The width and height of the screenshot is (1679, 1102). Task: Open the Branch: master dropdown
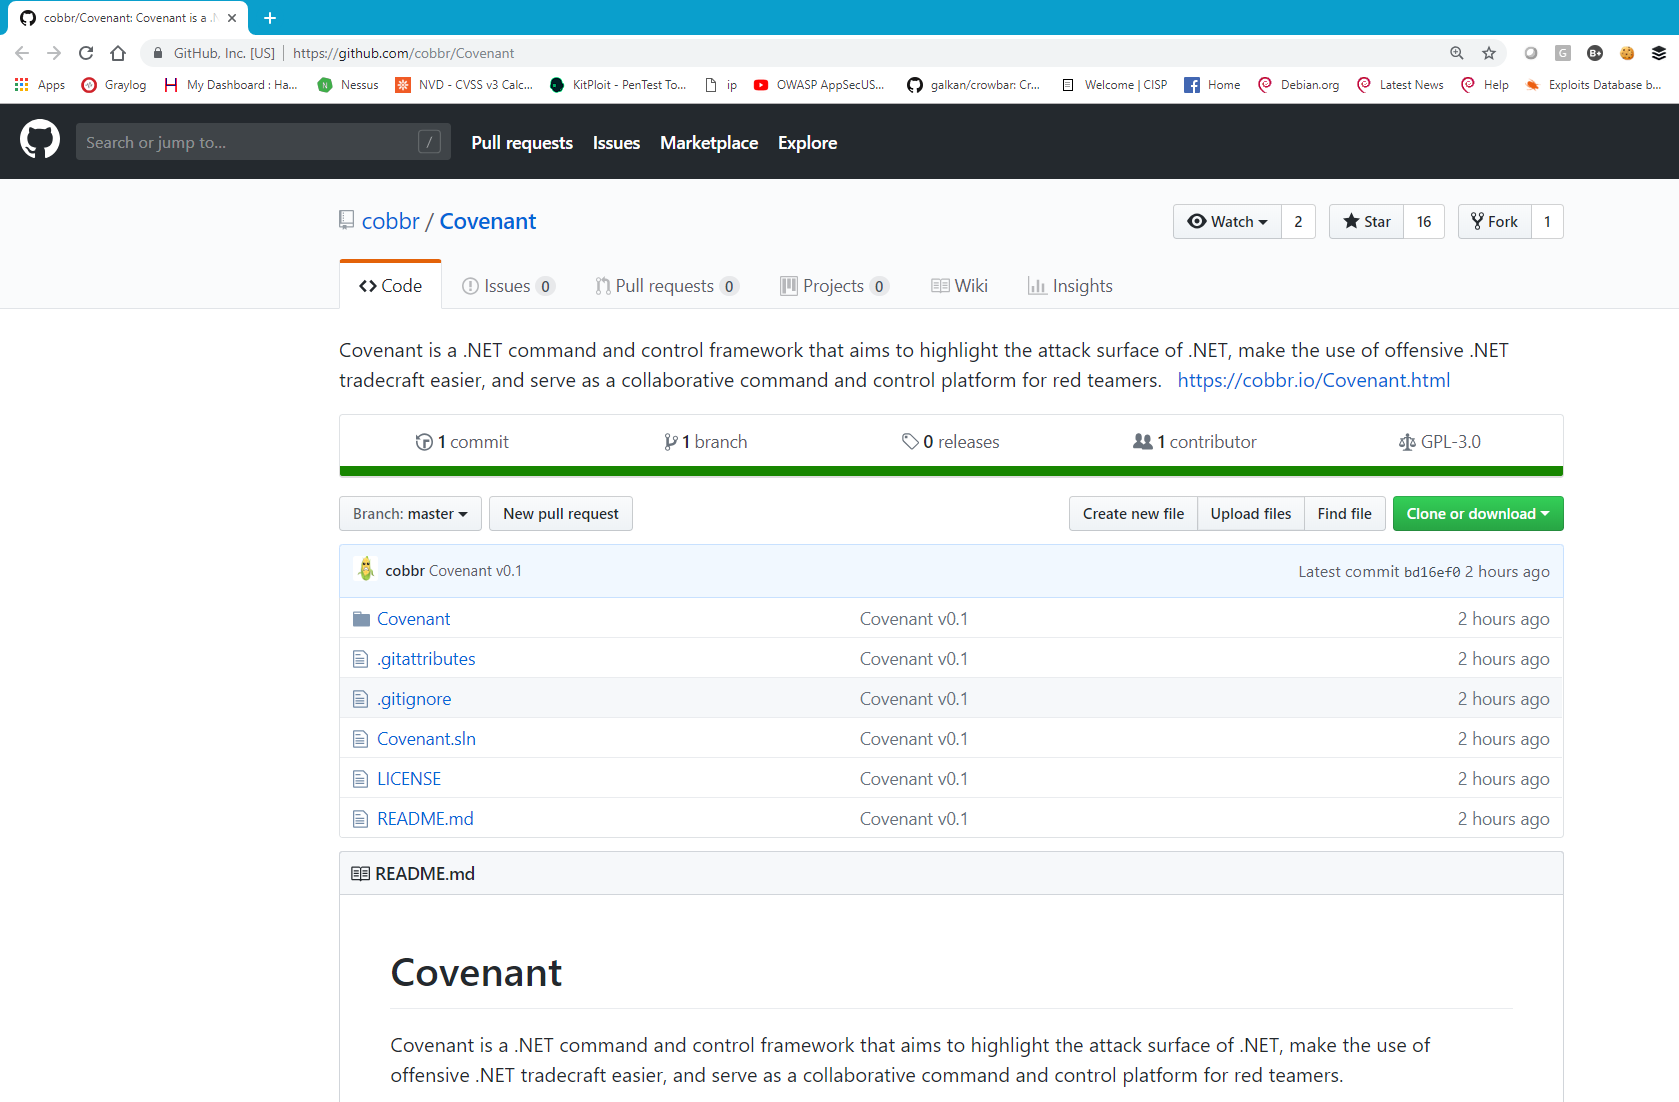pos(409,513)
